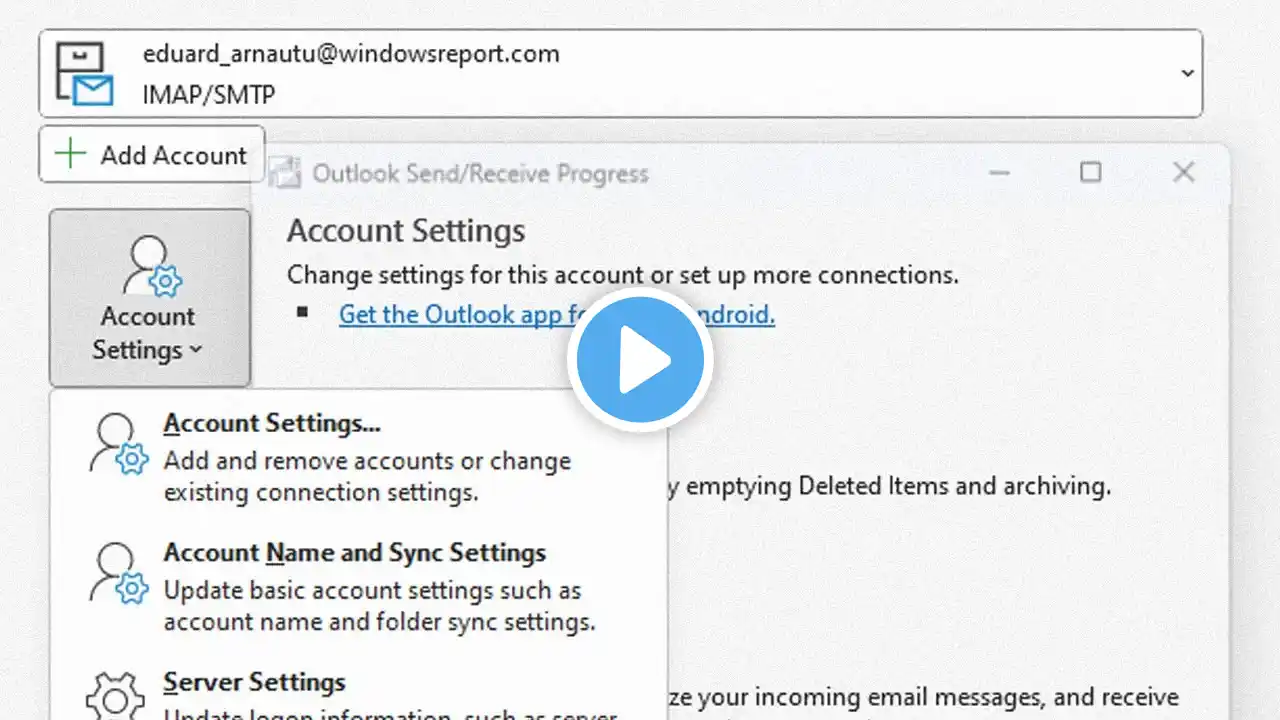Click the icon beside Account Name and Sync Settings
The width and height of the screenshot is (1280, 720).
(118, 572)
